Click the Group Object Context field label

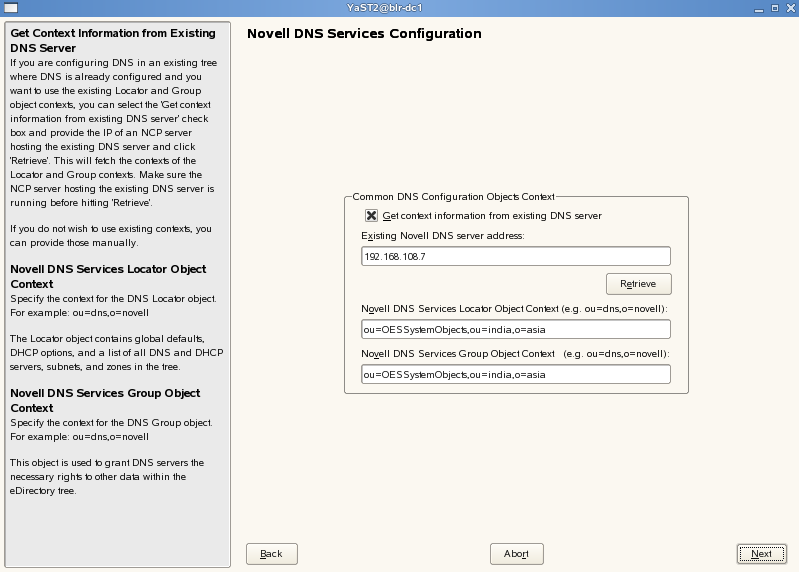pyautogui.click(x=514, y=354)
